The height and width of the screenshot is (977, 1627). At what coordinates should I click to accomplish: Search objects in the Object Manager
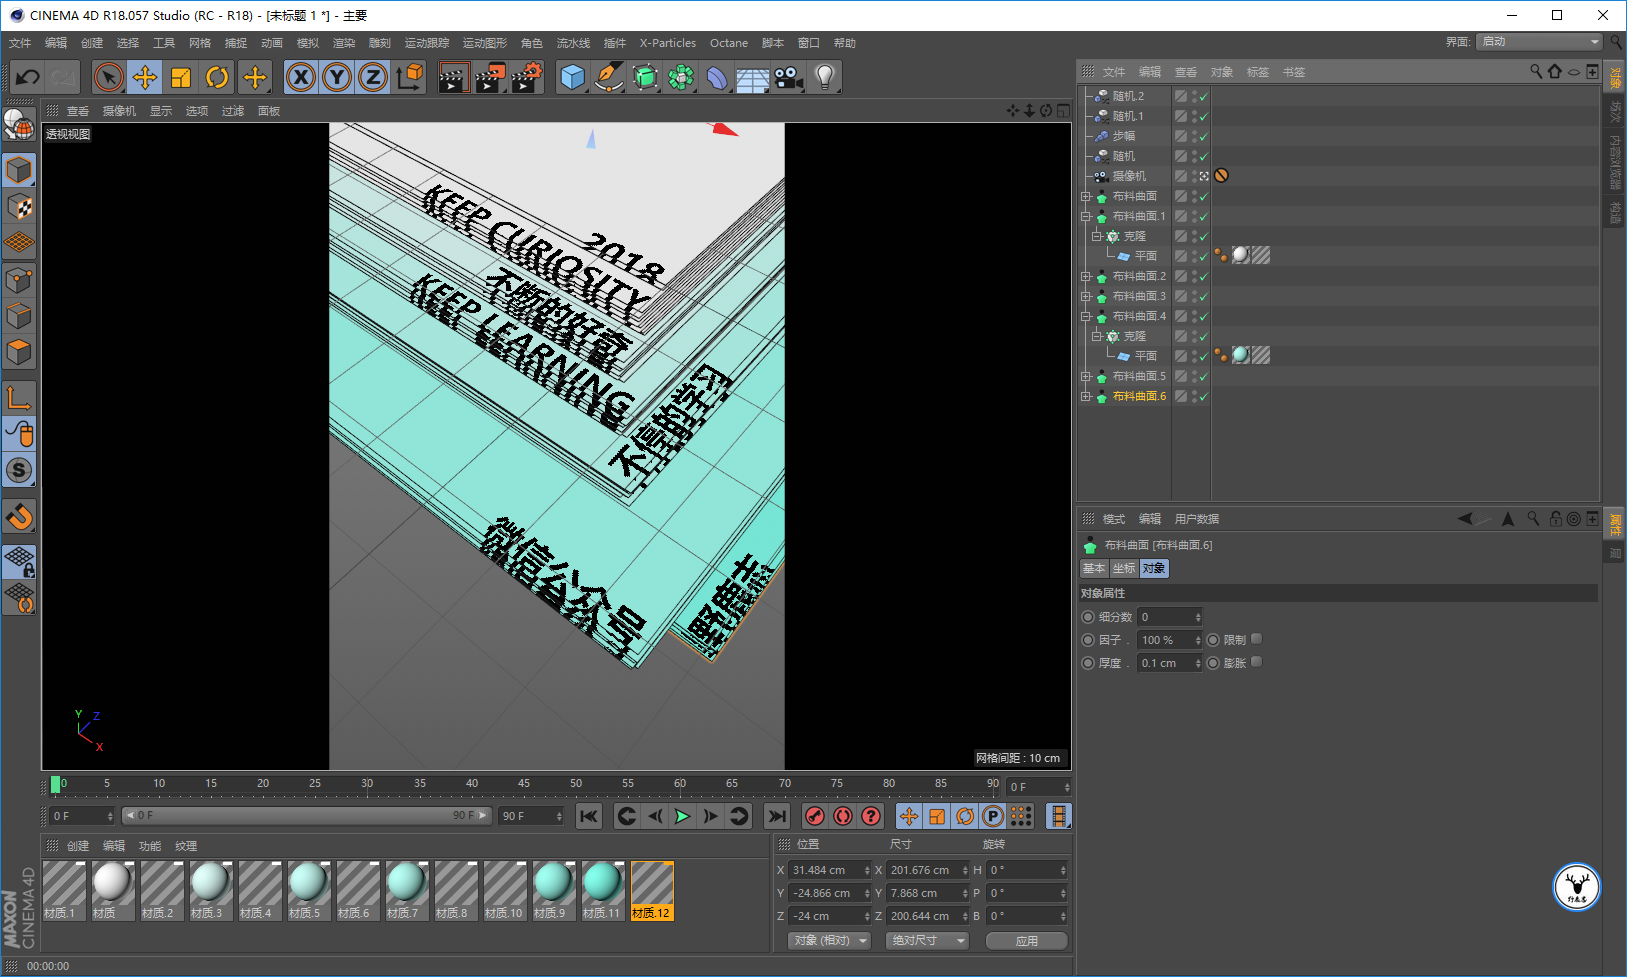pyautogui.click(x=1536, y=71)
